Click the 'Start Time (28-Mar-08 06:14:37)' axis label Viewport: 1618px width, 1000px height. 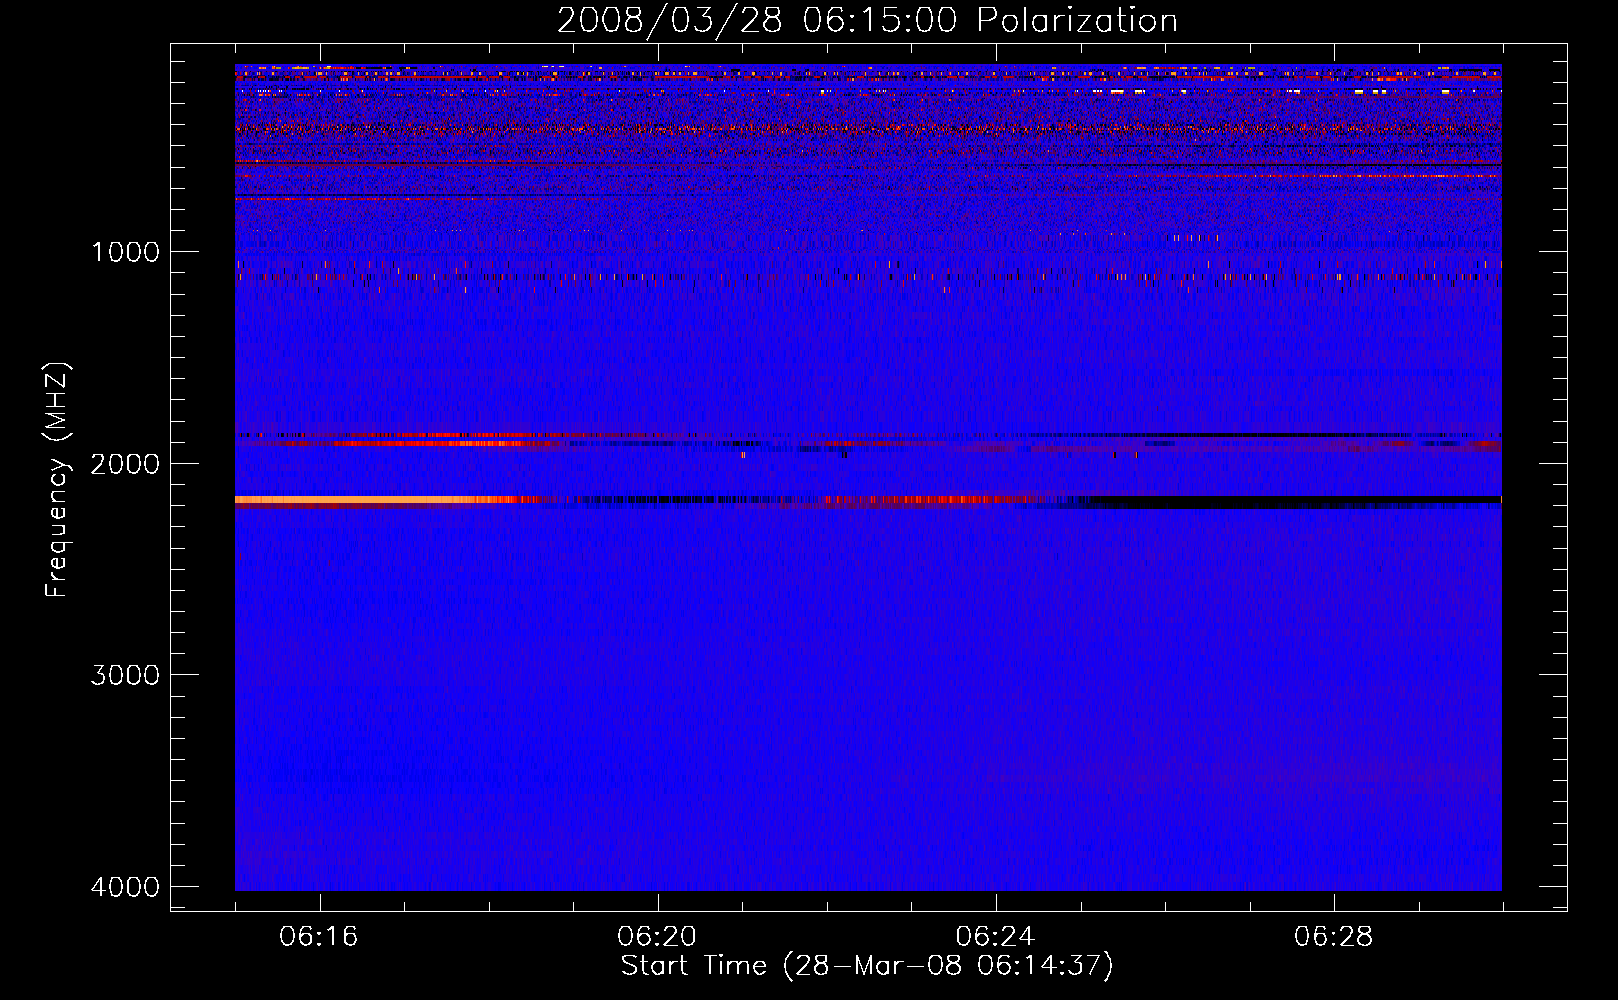click(867, 966)
